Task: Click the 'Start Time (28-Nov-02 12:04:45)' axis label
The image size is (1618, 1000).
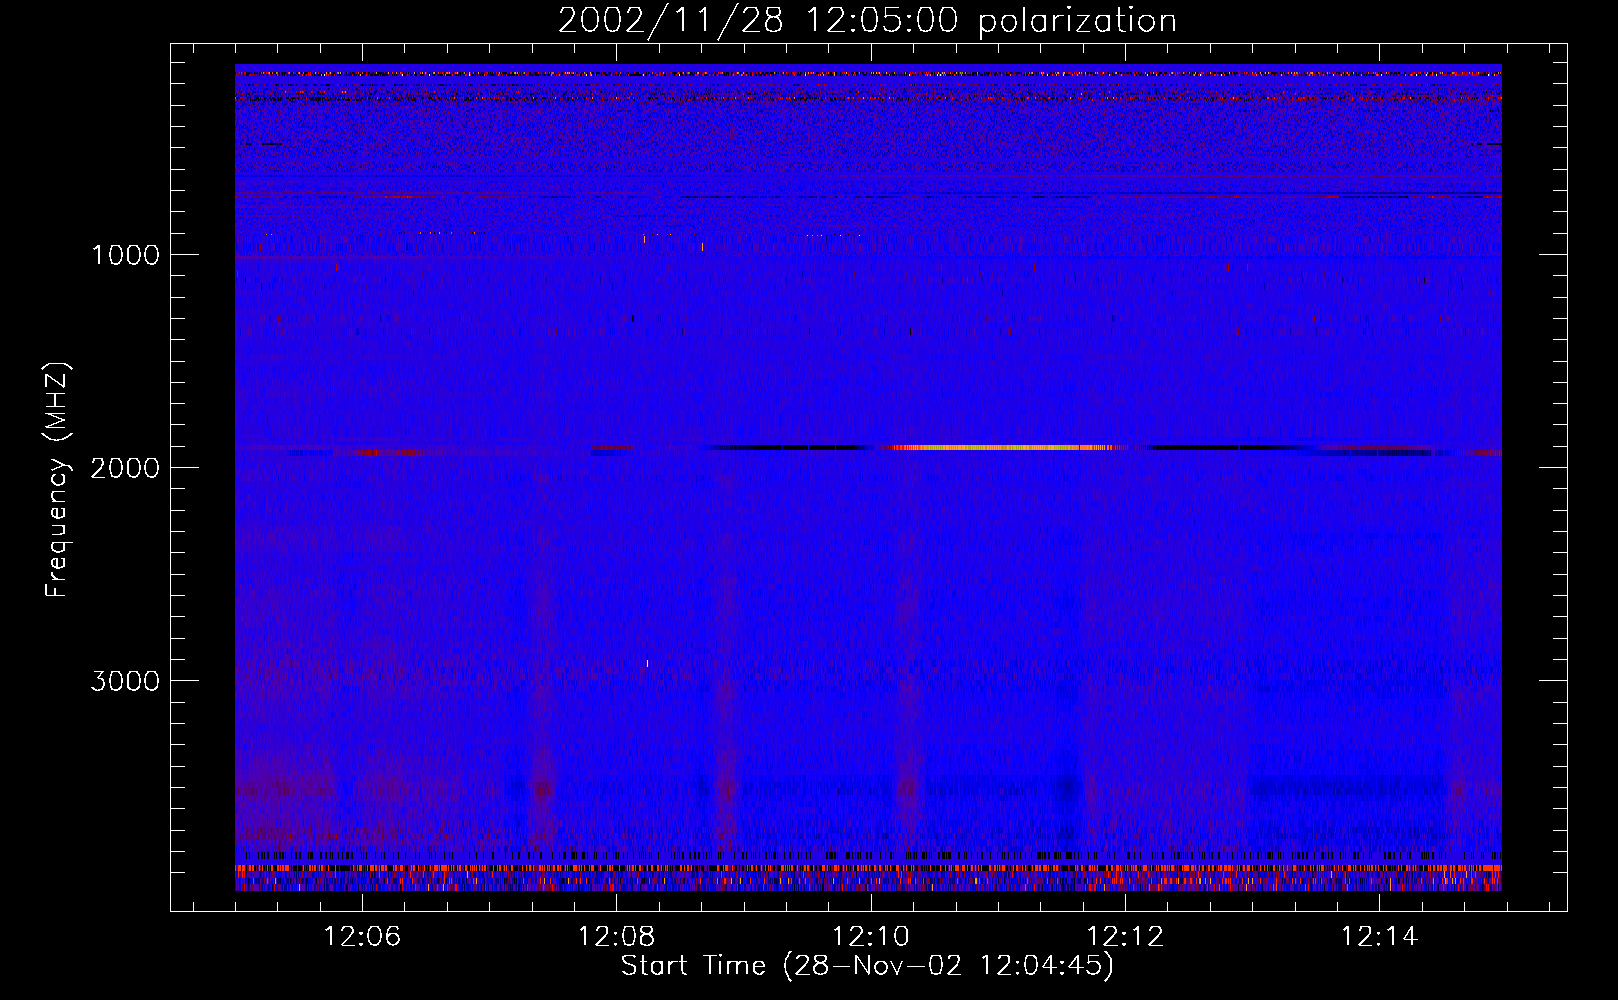Action: pyautogui.click(x=867, y=966)
